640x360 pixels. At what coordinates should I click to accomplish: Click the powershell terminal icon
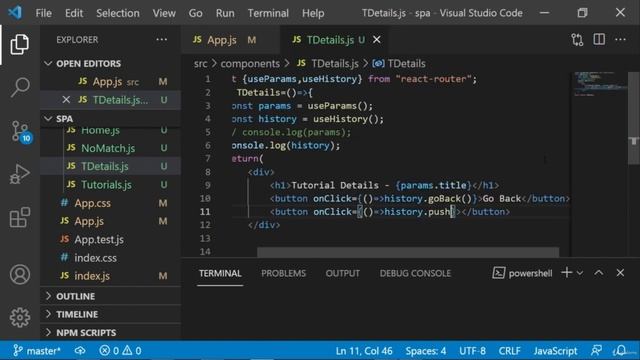499,273
